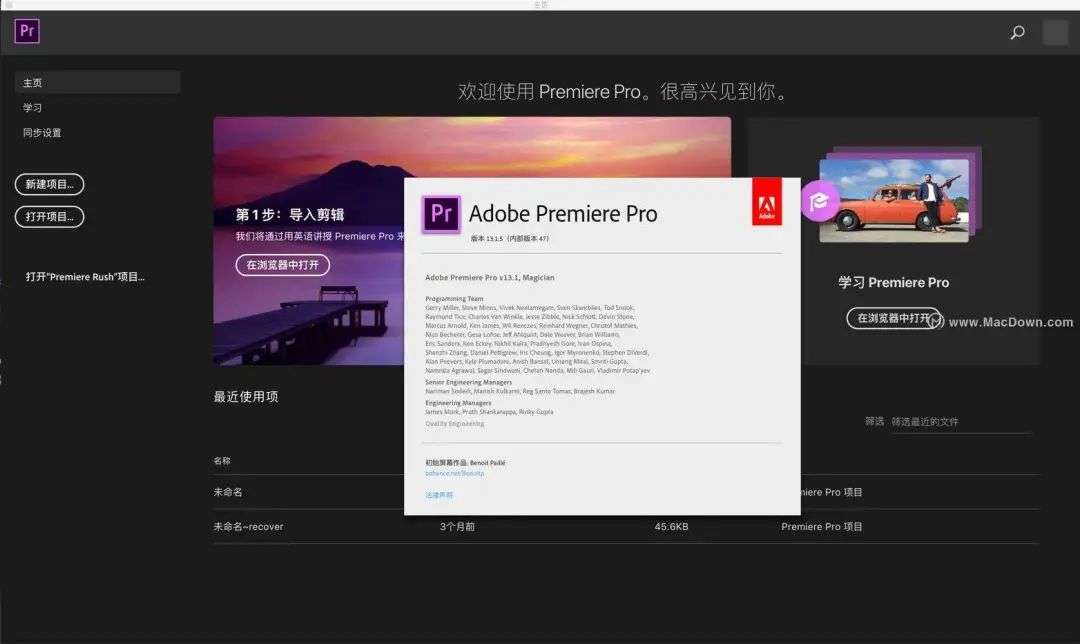1080x644 pixels.
Task: Click 在浏览器中打开 under 第1步 banner
Action: tap(282, 265)
